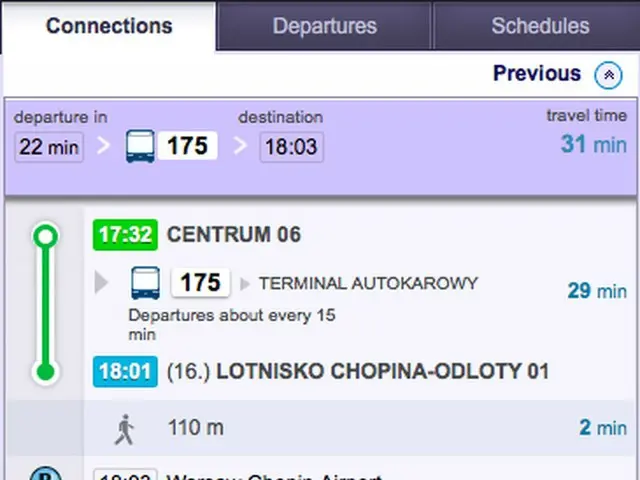Click the 31 min travel time
640x480 pixels.
tap(593, 144)
